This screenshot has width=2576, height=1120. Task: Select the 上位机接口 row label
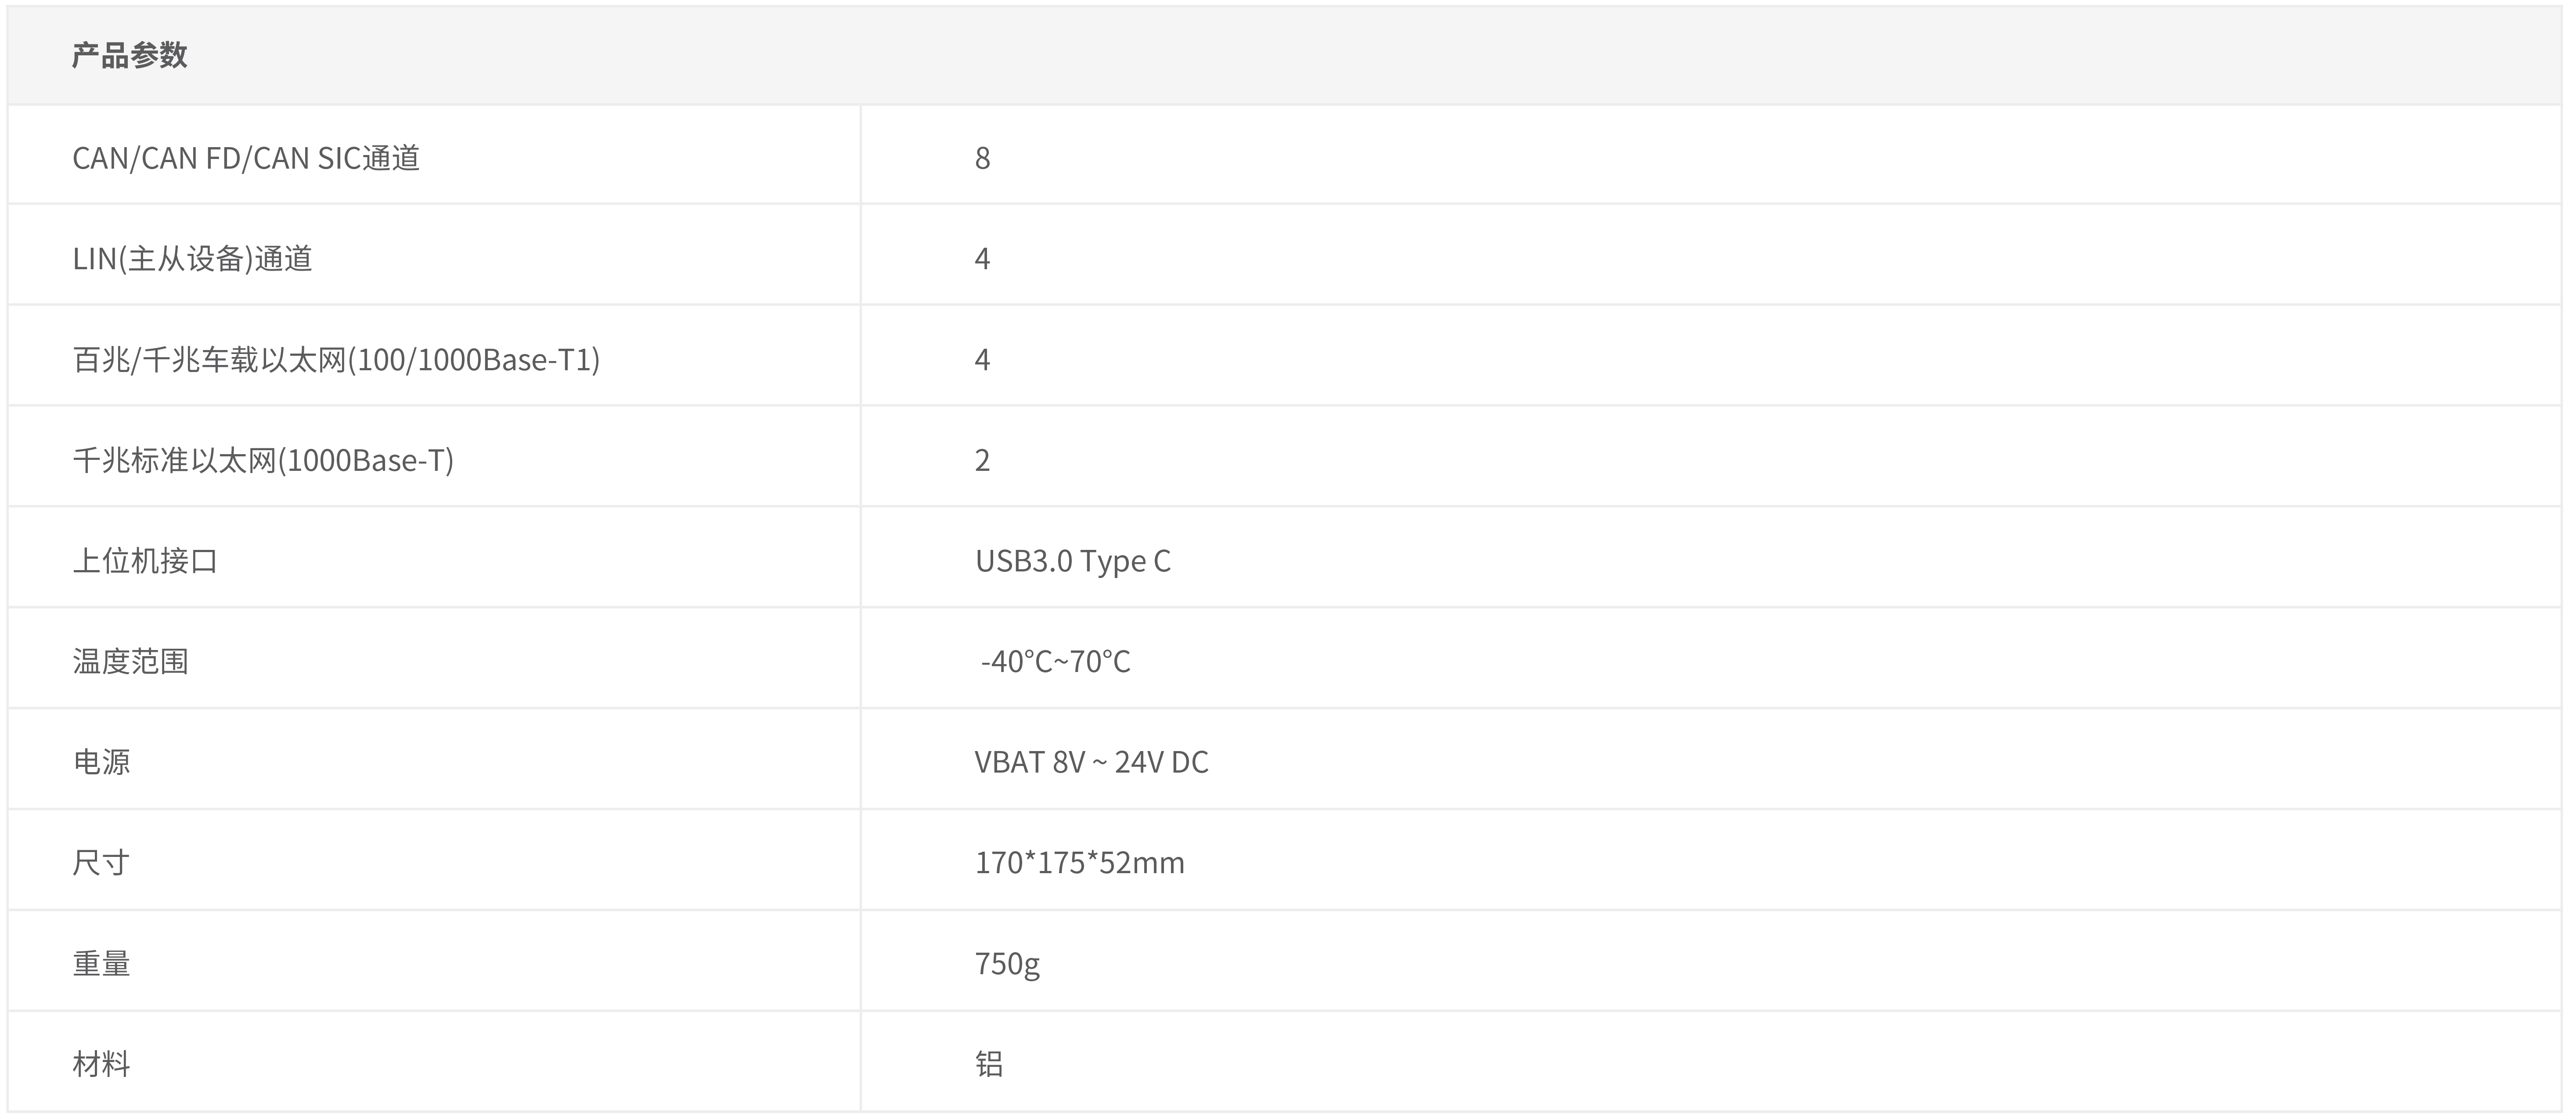[145, 561]
